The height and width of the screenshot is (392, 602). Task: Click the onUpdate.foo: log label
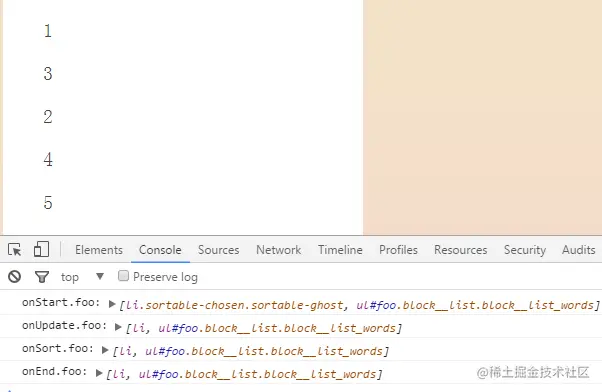pos(64,326)
